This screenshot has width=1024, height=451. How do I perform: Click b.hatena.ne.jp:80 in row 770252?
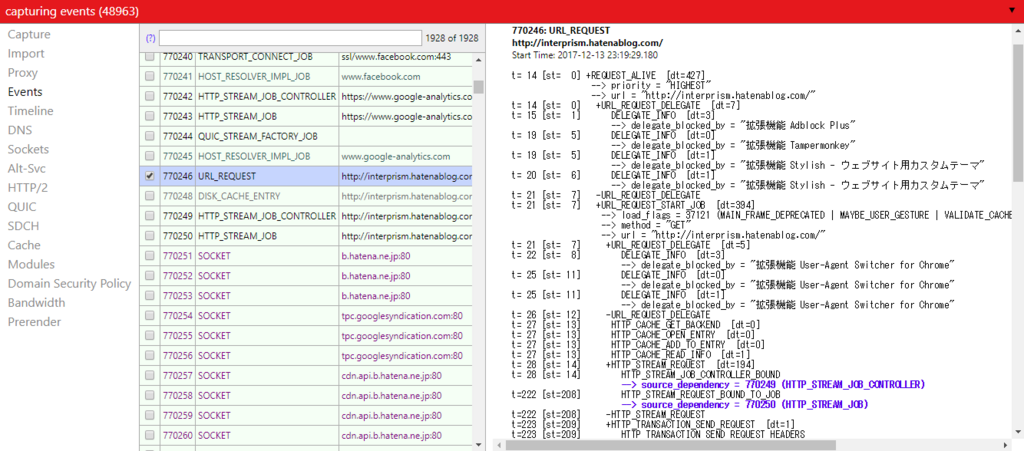(406, 275)
